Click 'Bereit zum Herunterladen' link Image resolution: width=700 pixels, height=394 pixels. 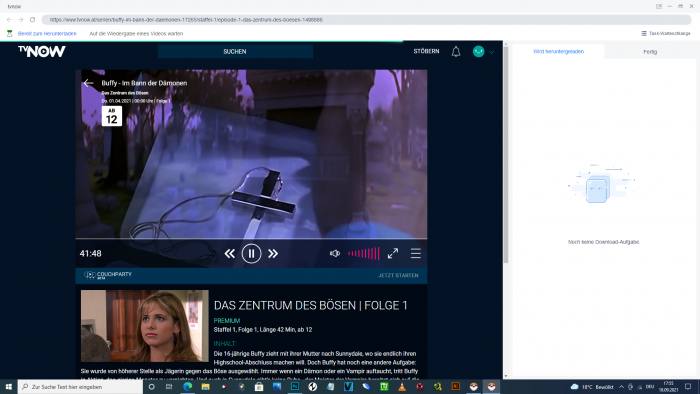[x=47, y=33]
